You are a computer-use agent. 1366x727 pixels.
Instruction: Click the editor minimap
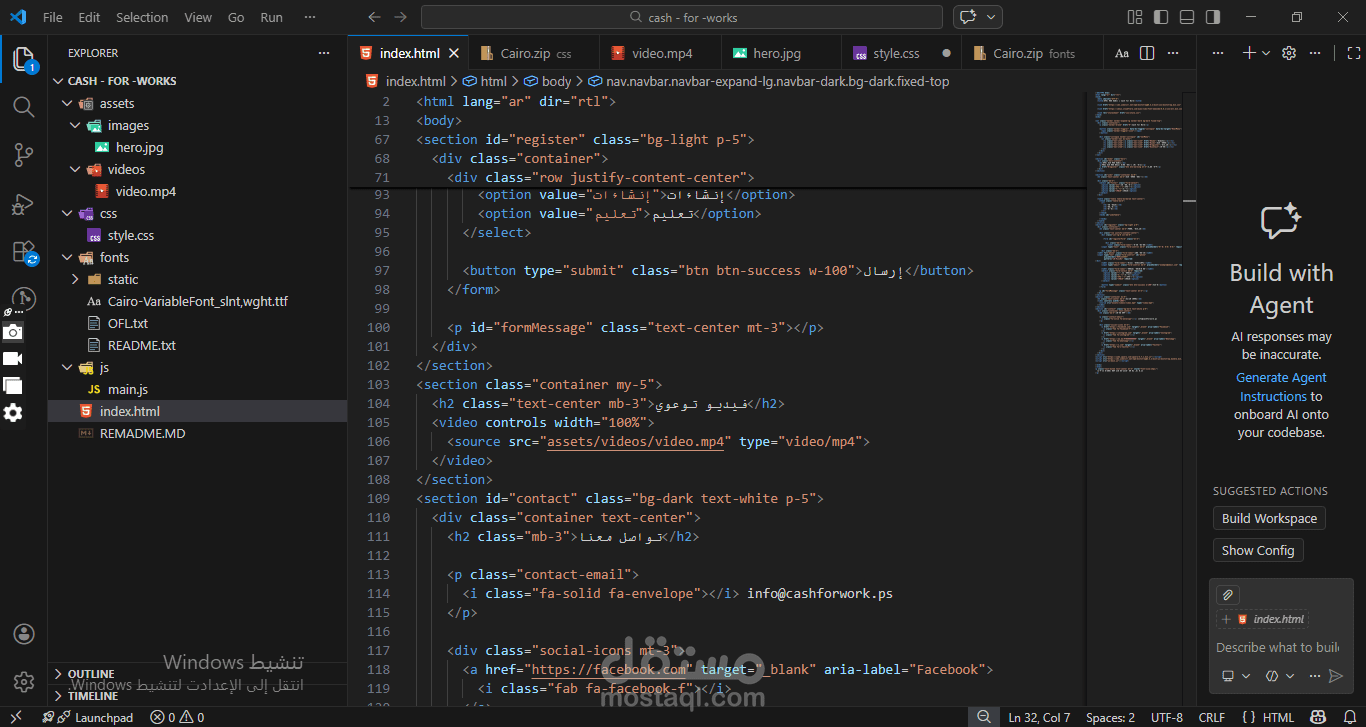1136,234
